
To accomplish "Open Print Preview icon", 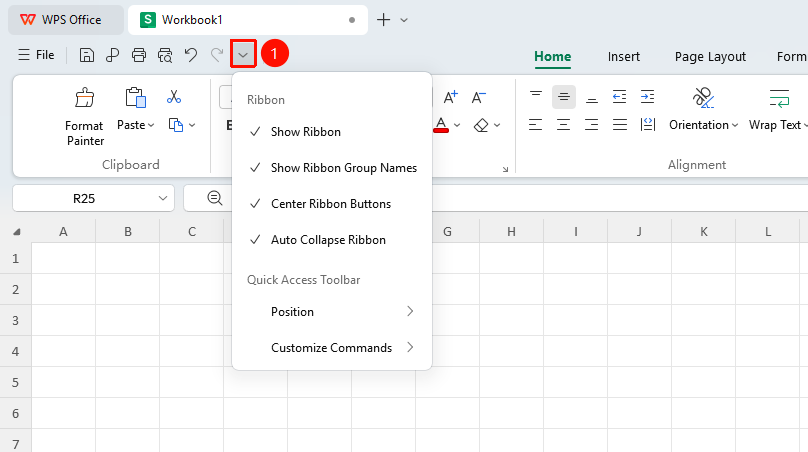I will 165,55.
